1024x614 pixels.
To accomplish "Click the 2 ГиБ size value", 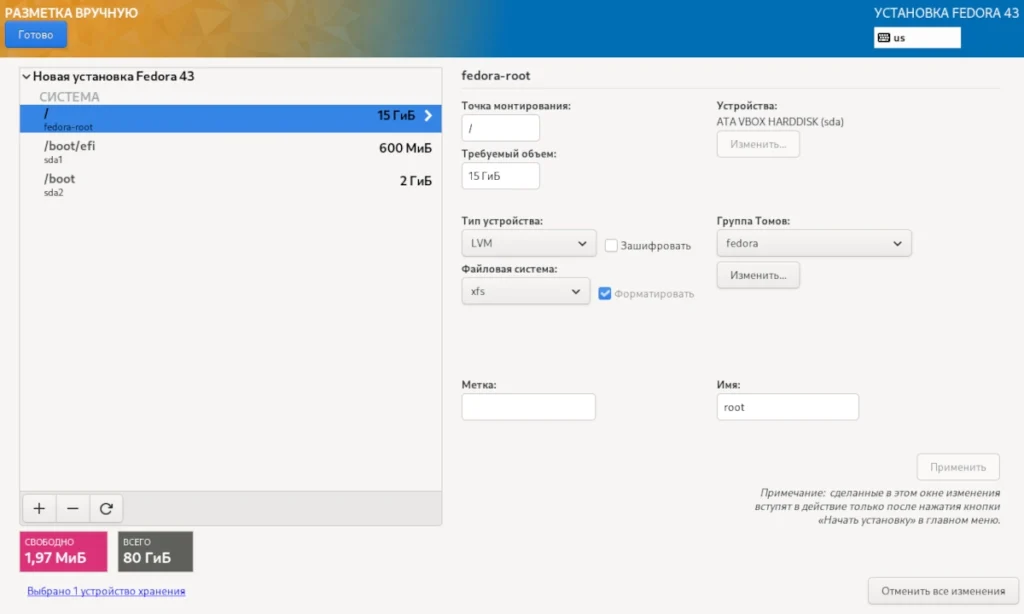I will point(415,180).
